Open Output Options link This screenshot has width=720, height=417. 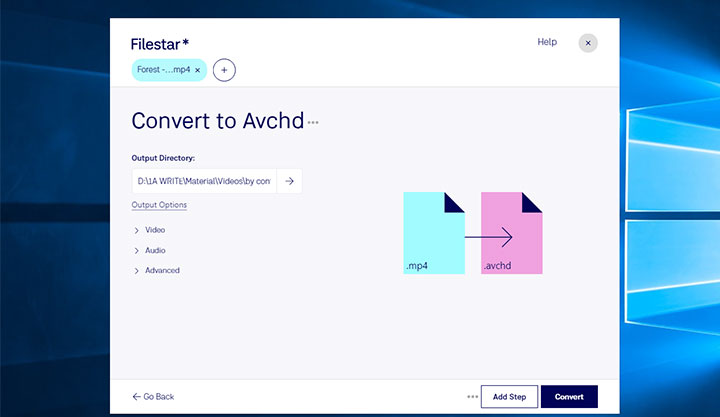tap(159, 205)
